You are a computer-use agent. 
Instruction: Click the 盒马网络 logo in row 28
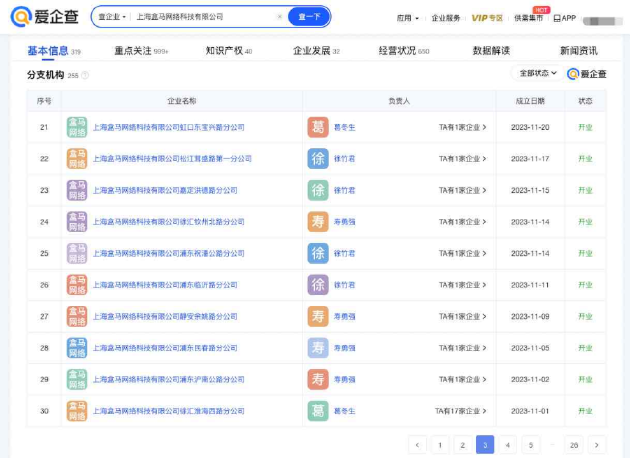tap(77, 348)
